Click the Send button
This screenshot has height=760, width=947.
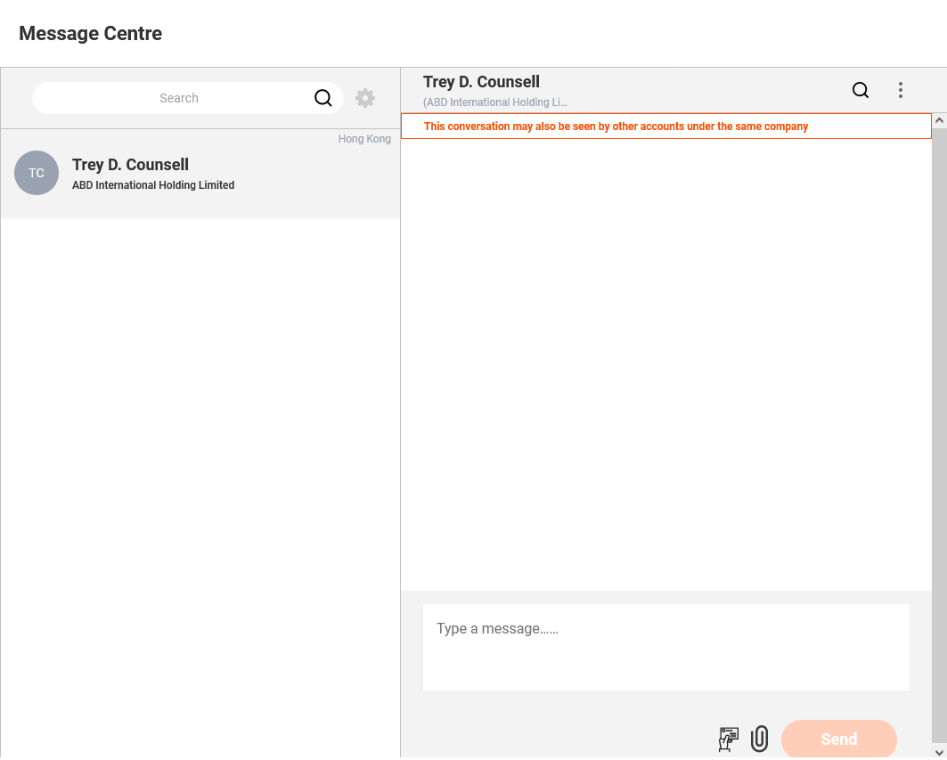(838, 738)
